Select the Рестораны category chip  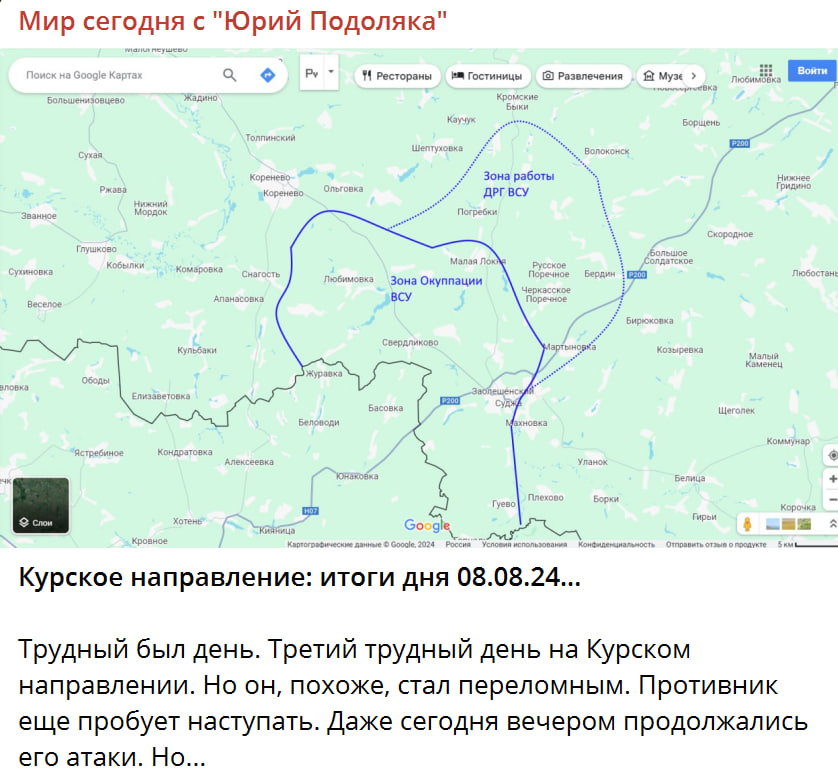point(397,76)
